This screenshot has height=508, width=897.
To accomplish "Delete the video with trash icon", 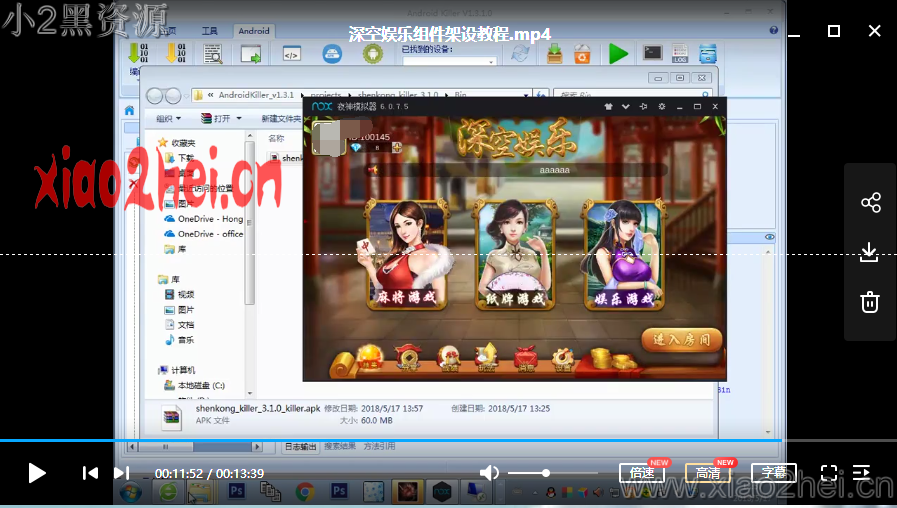I will (870, 301).
